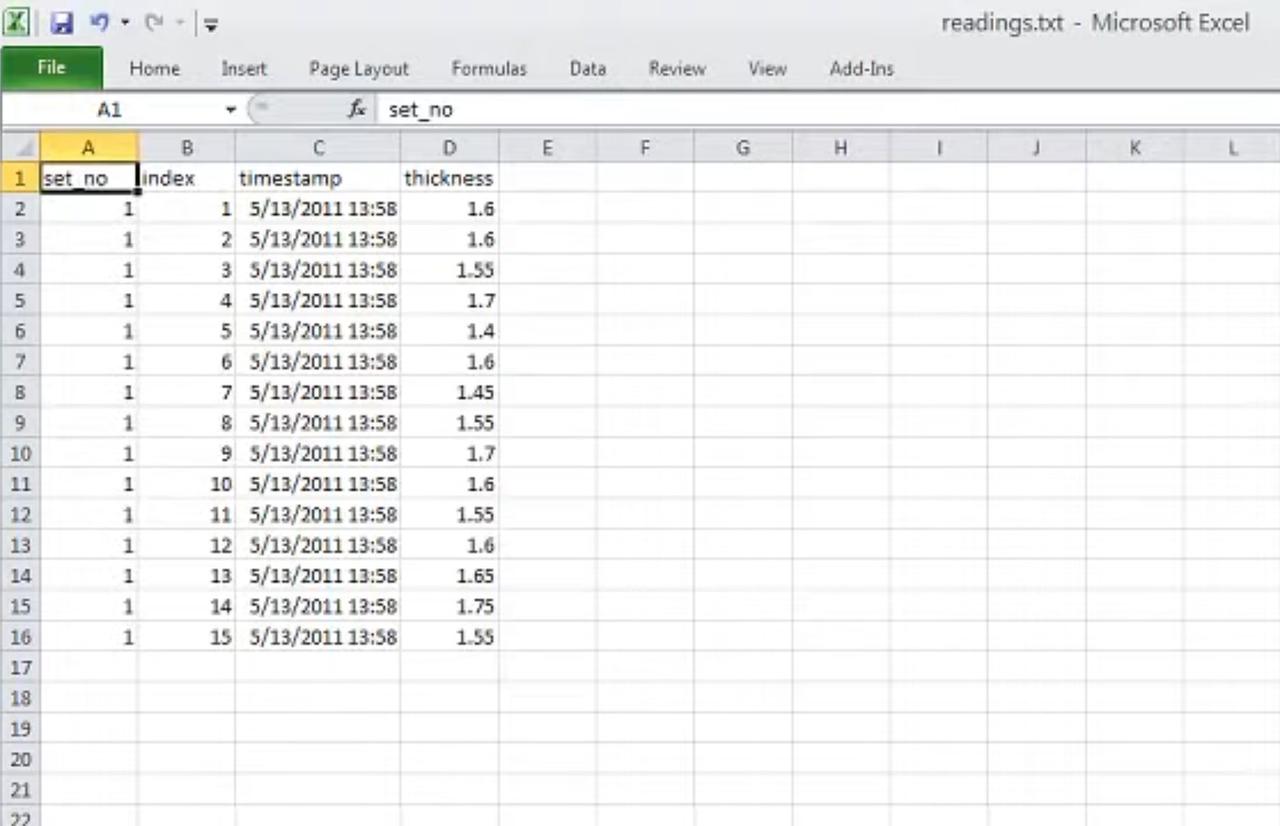Switch to the Data ribbon tab
The width and height of the screenshot is (1280, 826).
click(x=587, y=69)
